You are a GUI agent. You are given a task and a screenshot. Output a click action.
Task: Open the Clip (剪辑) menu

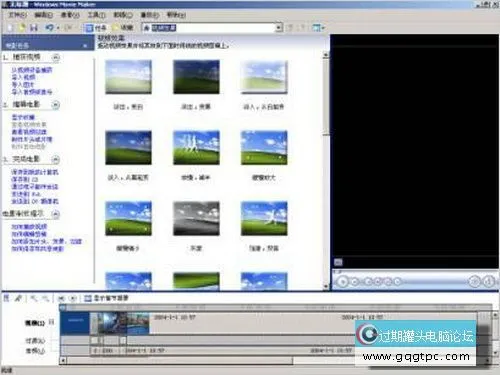(123, 15)
